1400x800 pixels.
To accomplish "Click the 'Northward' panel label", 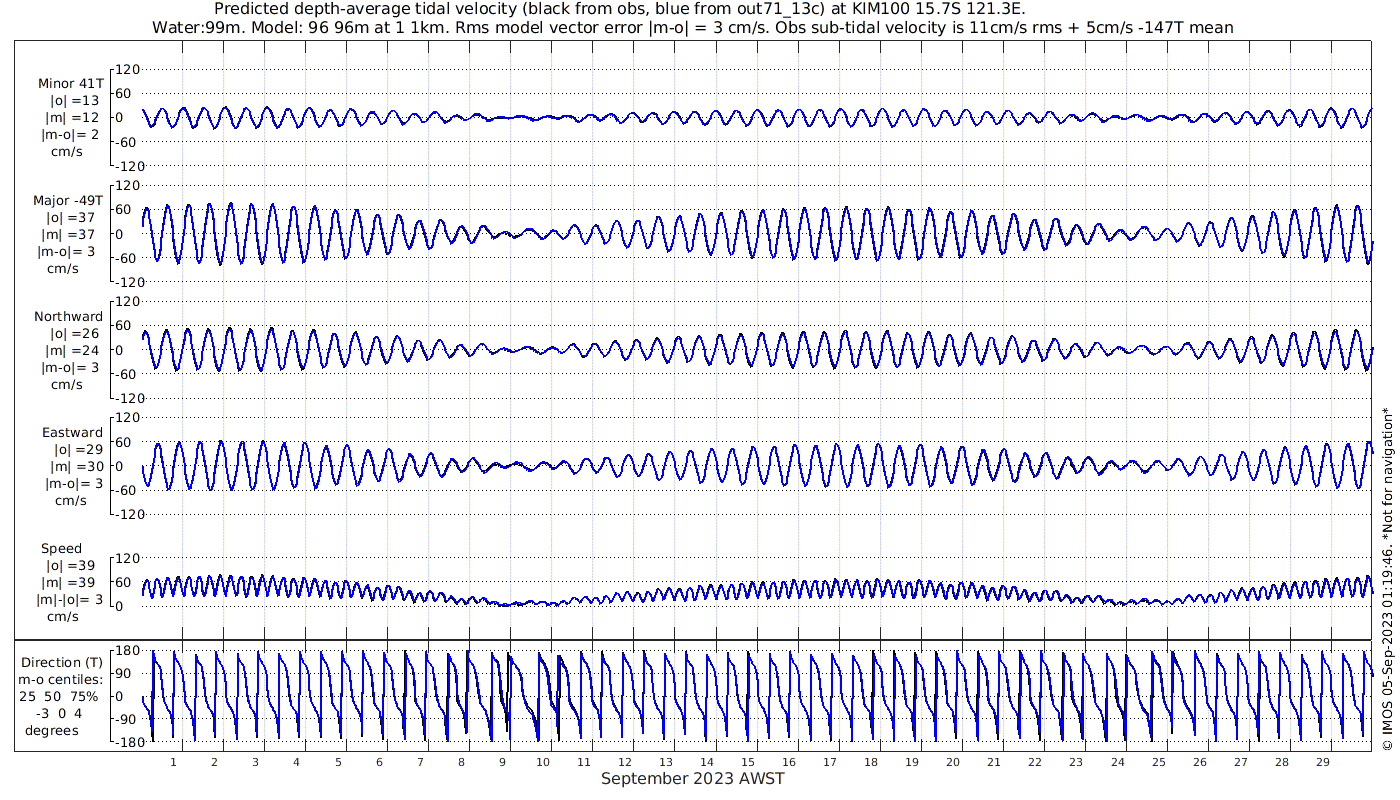I will (68, 316).
